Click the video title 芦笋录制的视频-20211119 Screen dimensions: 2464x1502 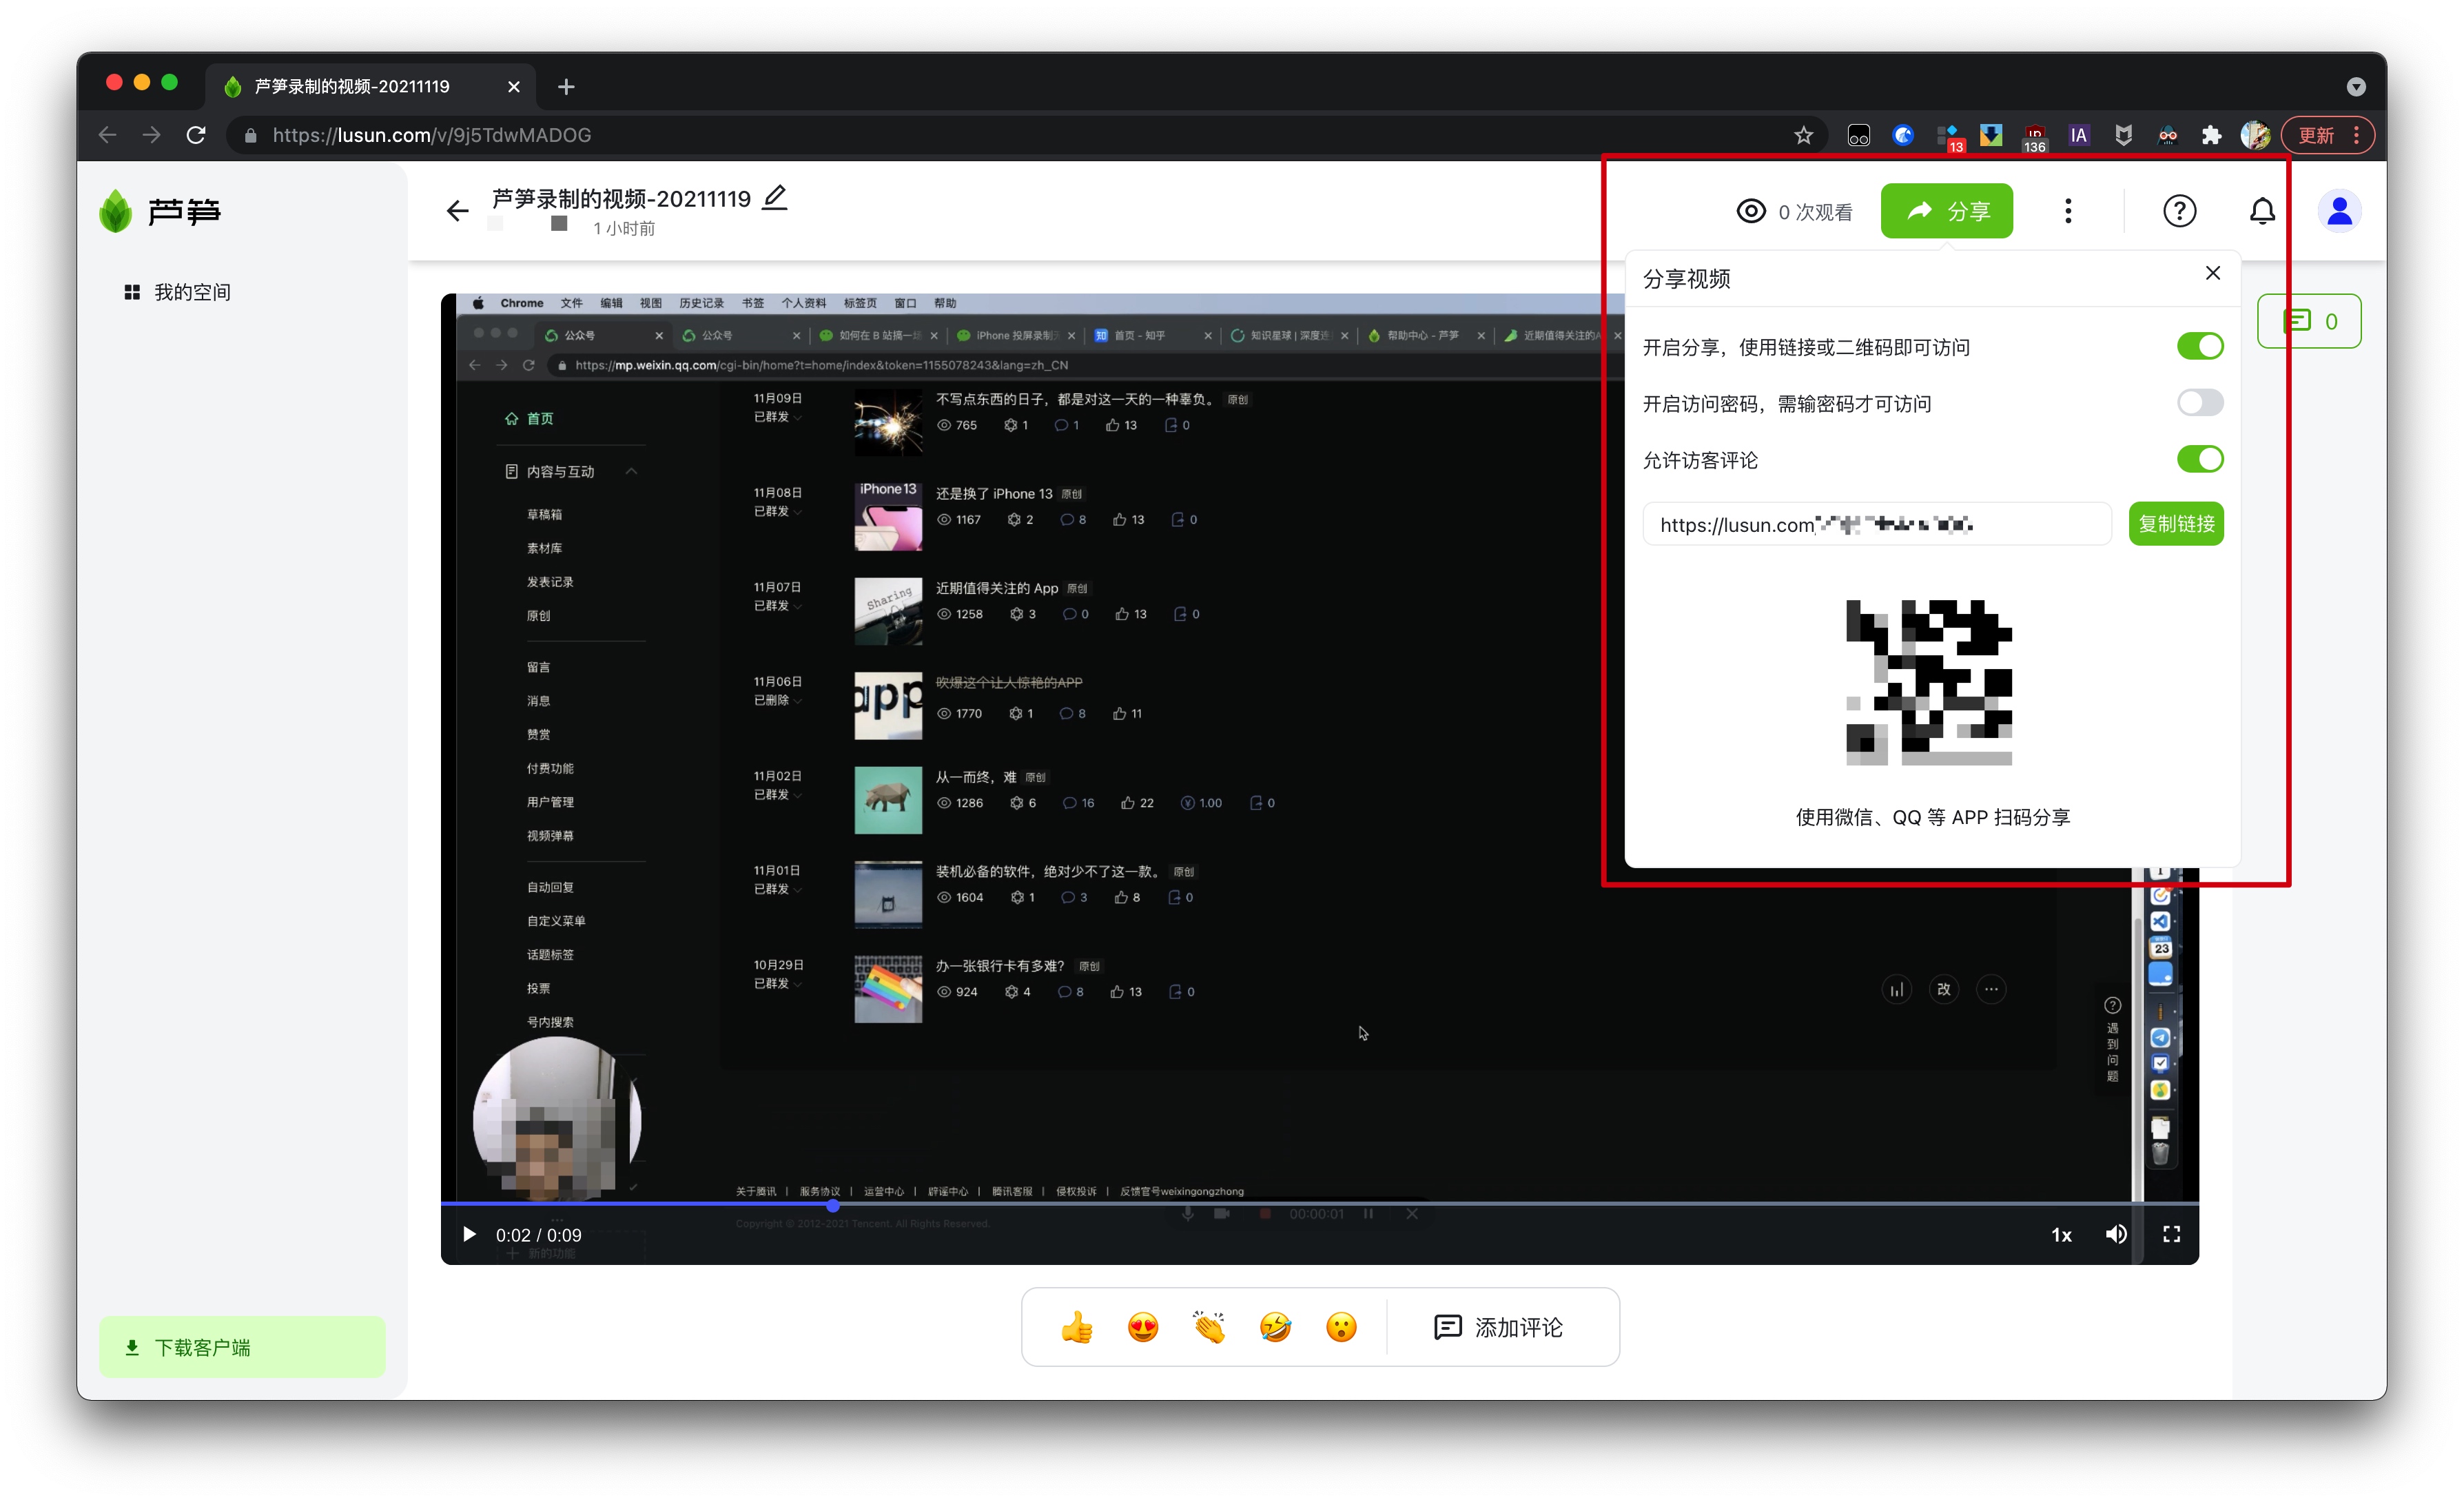coord(621,199)
